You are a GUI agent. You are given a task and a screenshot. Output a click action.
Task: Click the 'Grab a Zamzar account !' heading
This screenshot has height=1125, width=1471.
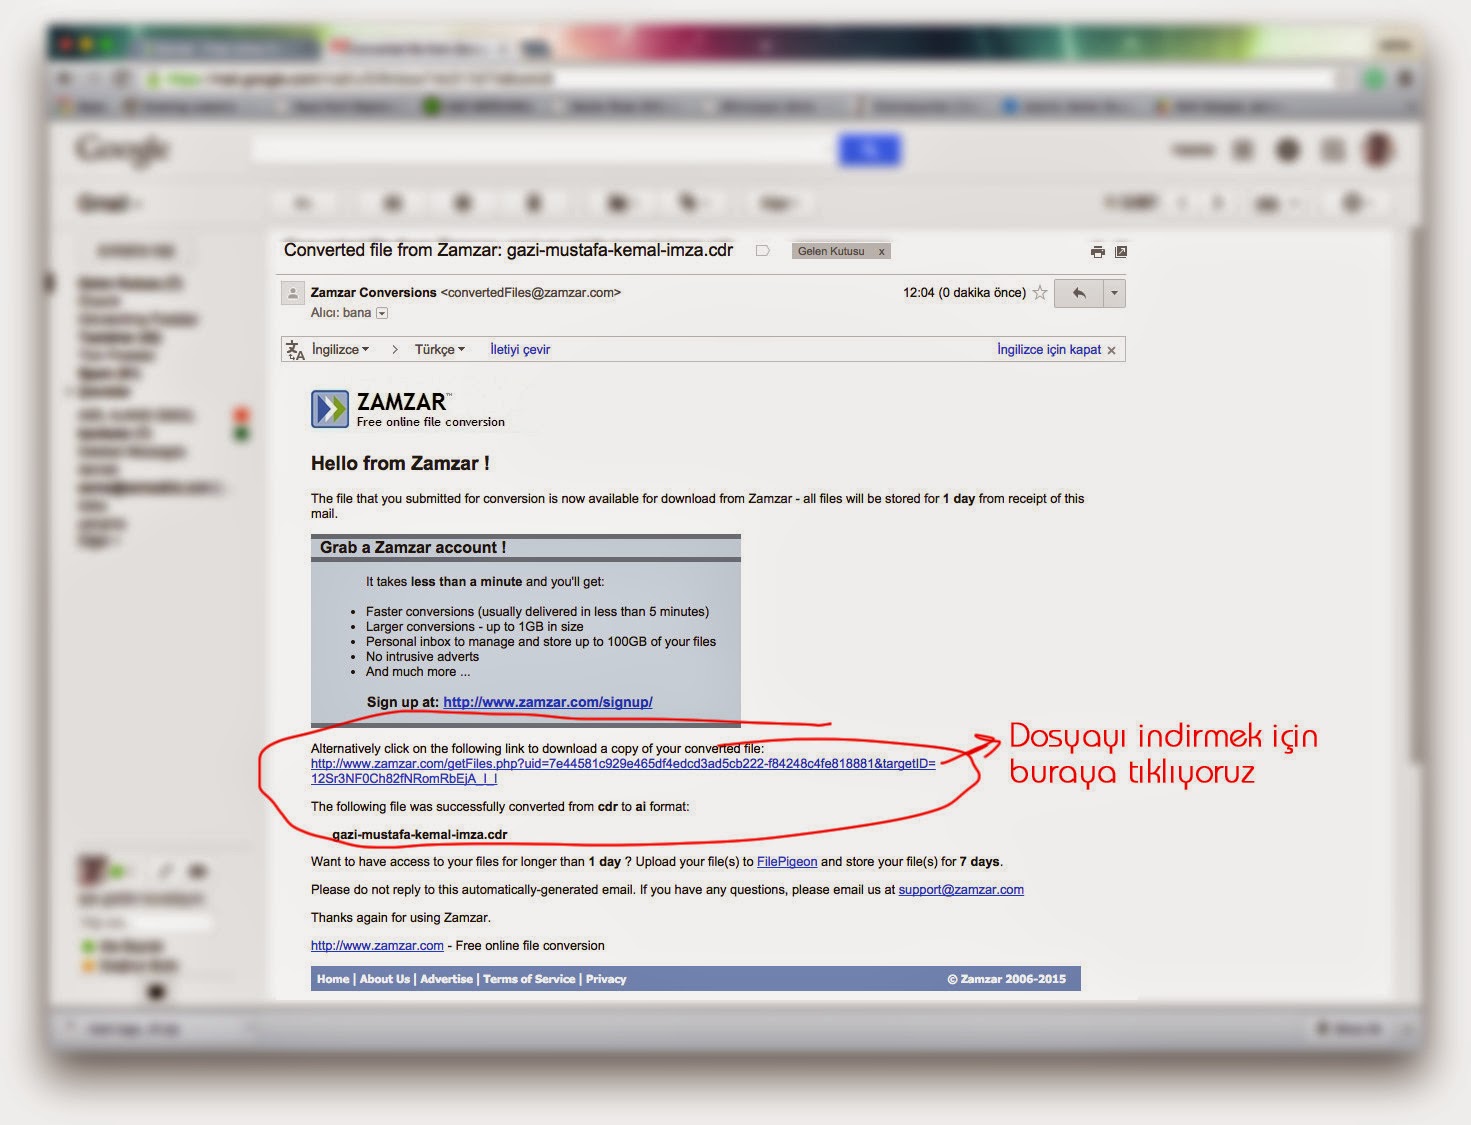413,548
